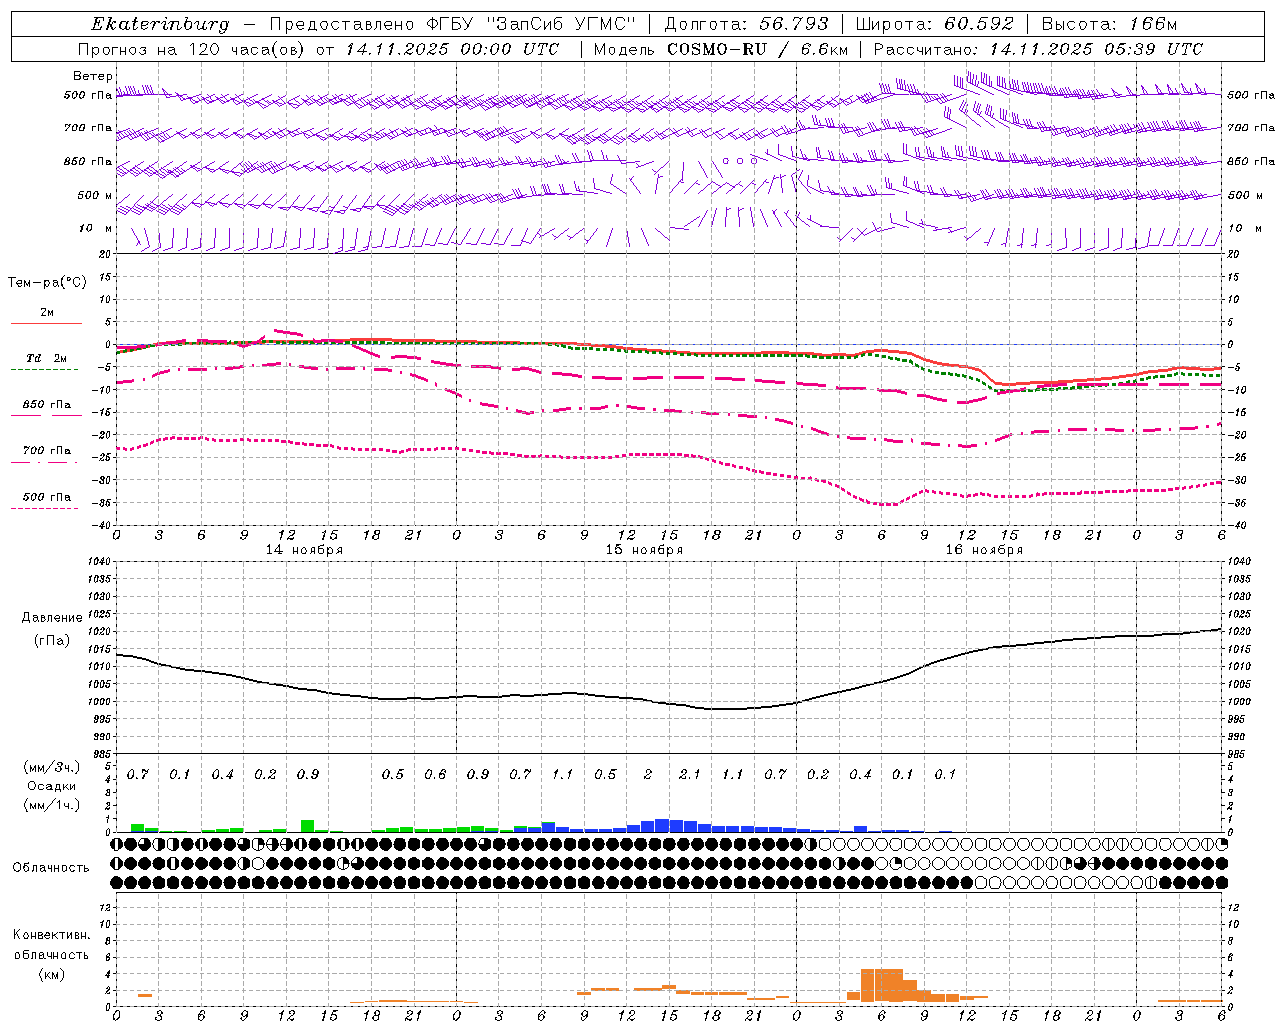Screen dimensions: 1280x1024
Task: Select the "Долгота: 56.793" header value
Action: 746,24
